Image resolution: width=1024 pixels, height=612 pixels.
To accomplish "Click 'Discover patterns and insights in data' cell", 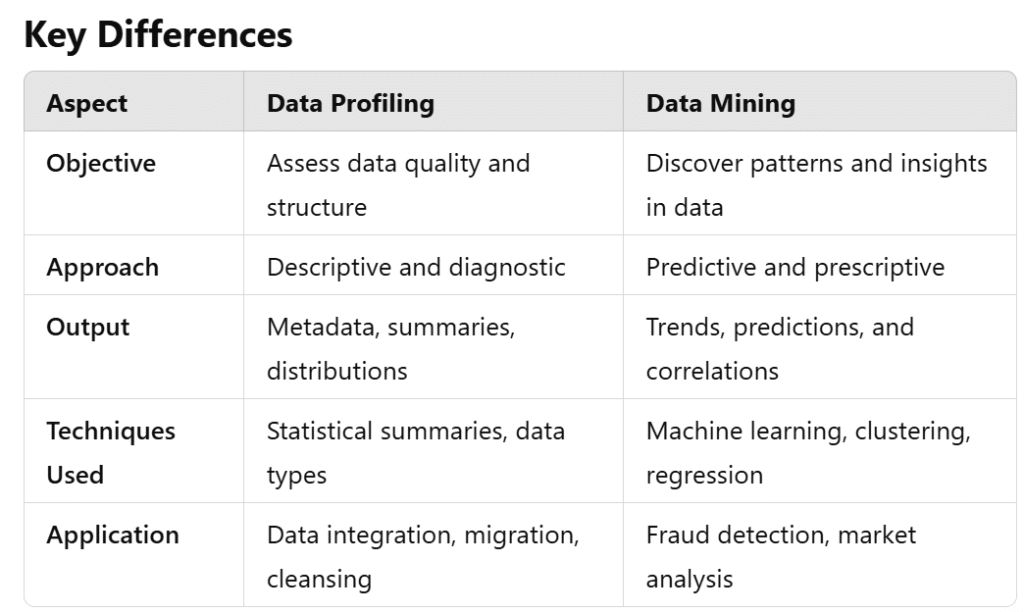I will coord(816,185).
